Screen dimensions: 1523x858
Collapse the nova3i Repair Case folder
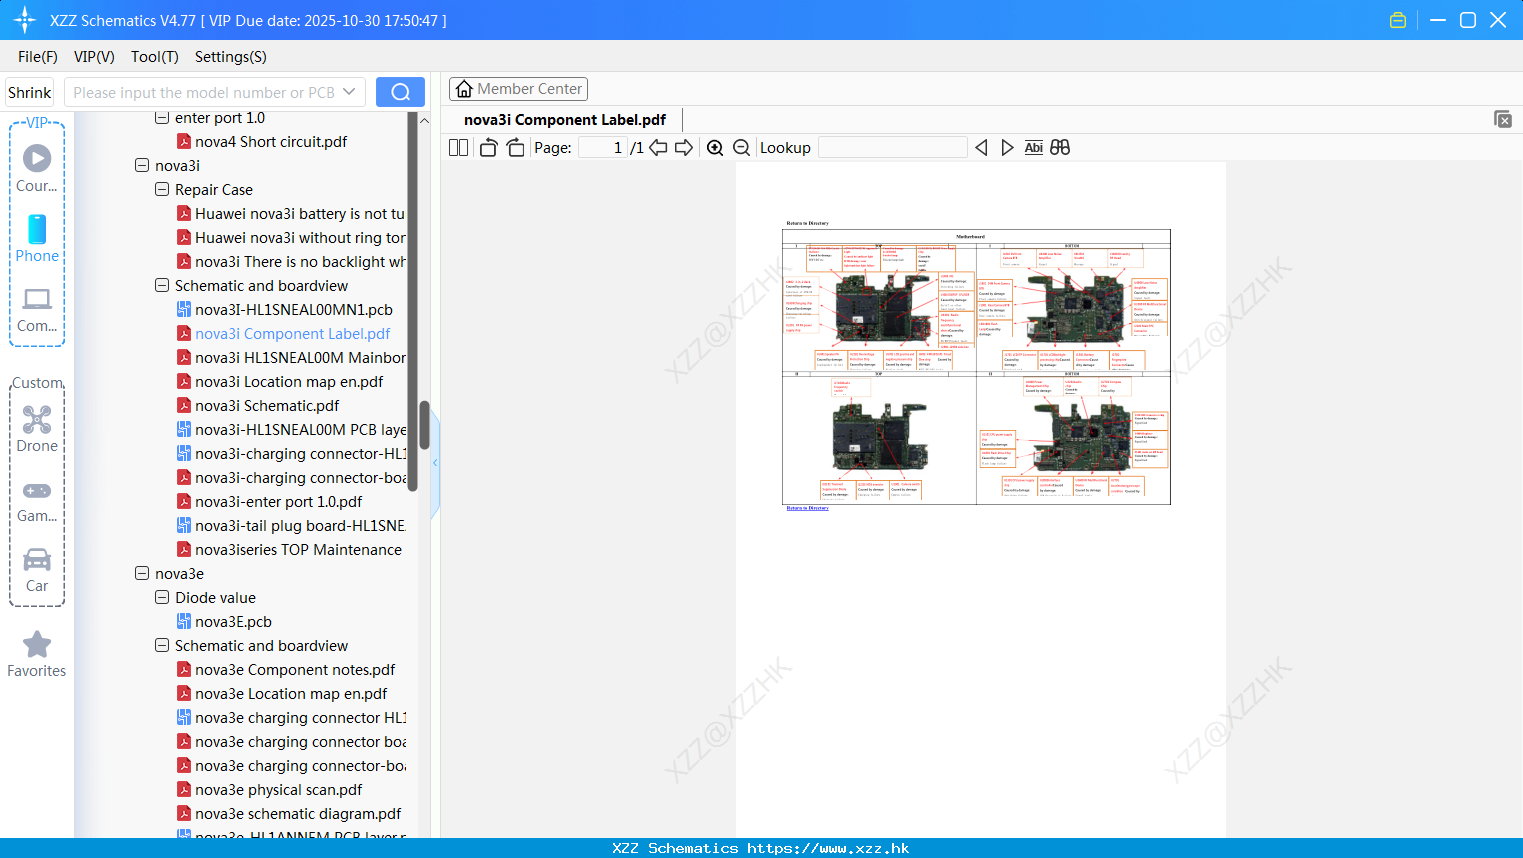click(x=162, y=189)
